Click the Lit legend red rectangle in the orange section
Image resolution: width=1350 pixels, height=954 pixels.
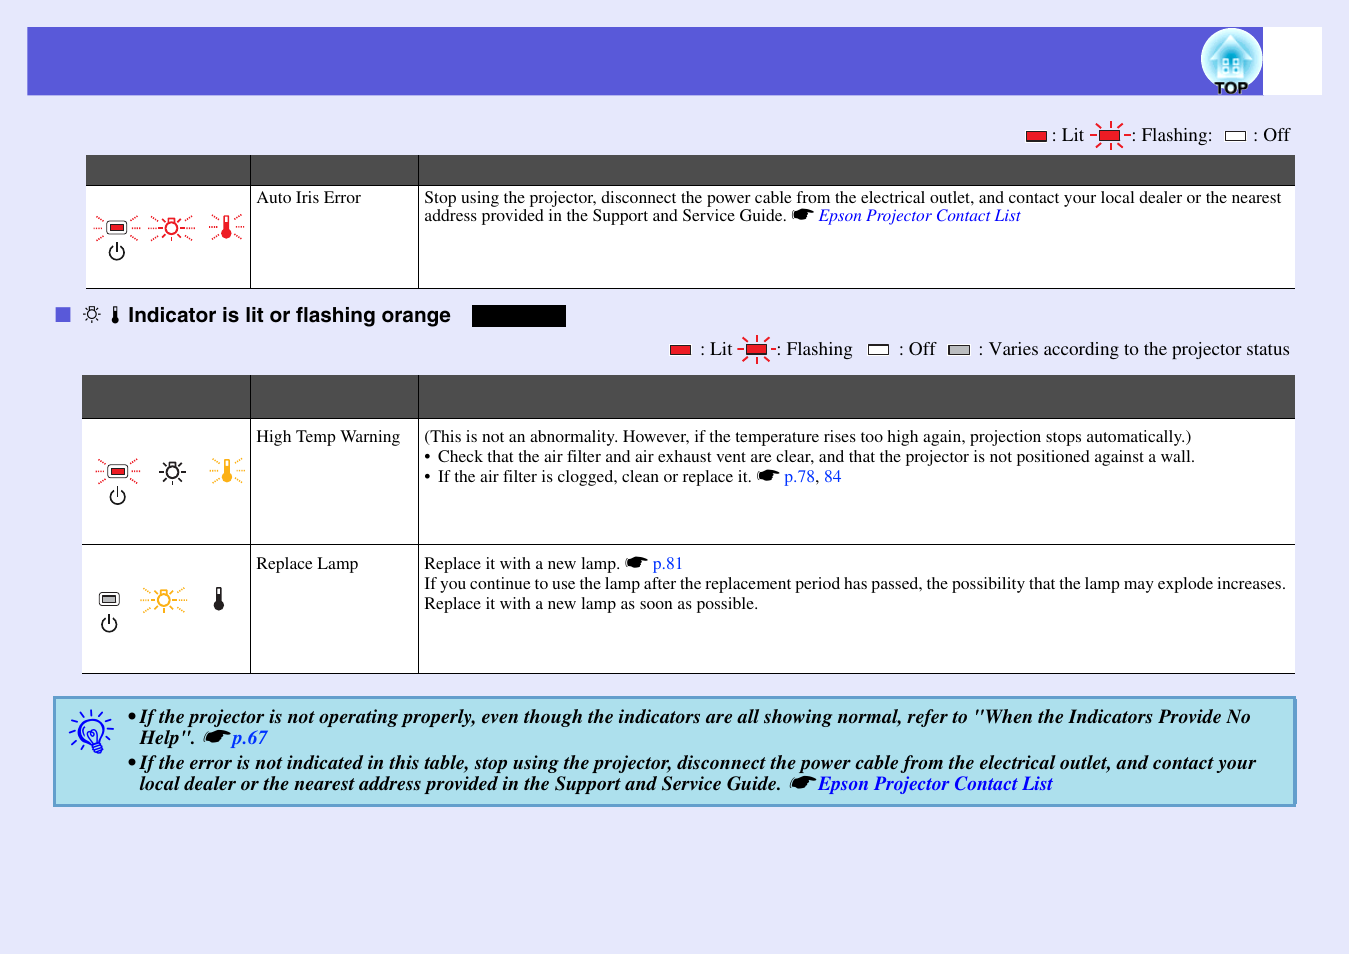pyautogui.click(x=680, y=350)
